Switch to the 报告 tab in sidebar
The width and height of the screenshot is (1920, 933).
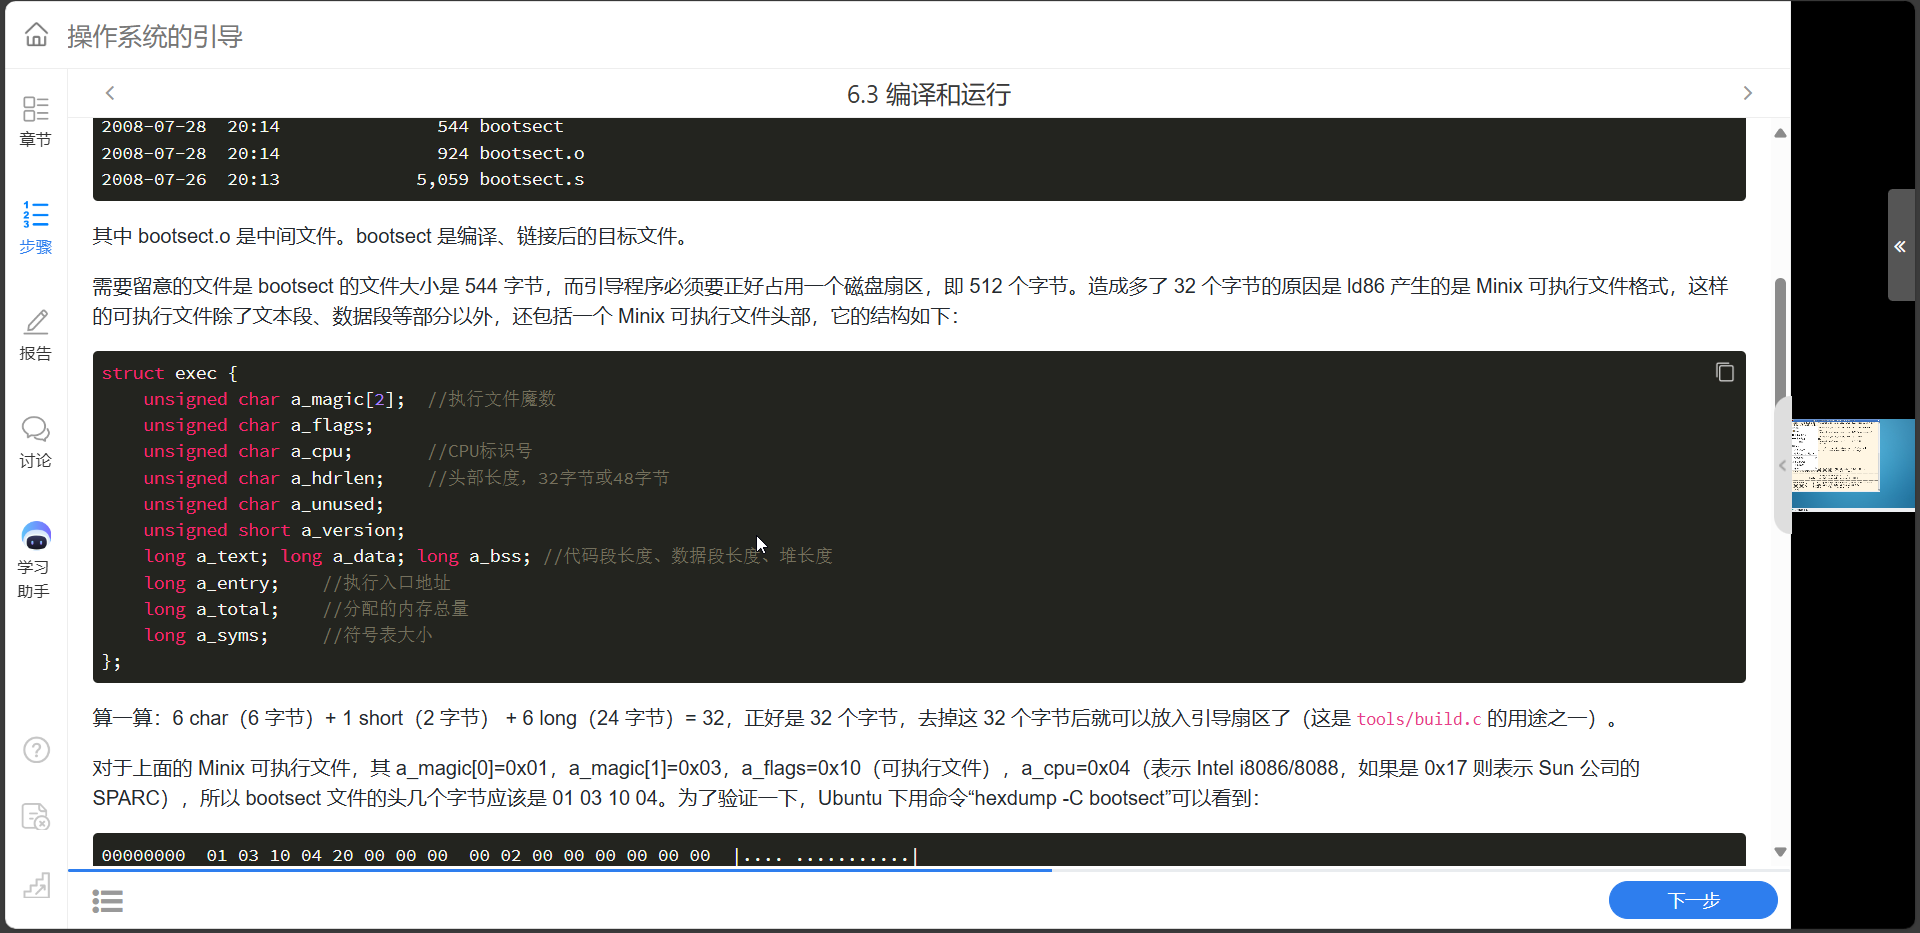36,336
